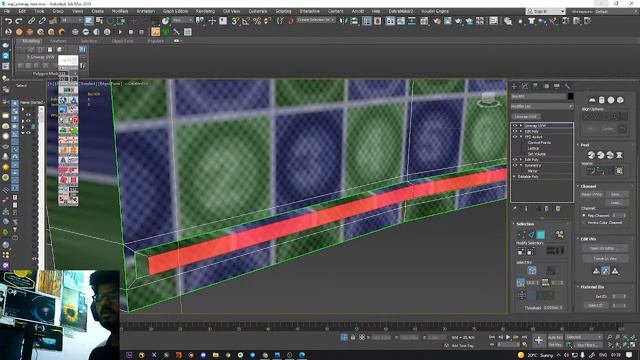The height and width of the screenshot is (360, 640).
Task: Click the Selection Lock padlock in status bar
Action: [x=353, y=337]
